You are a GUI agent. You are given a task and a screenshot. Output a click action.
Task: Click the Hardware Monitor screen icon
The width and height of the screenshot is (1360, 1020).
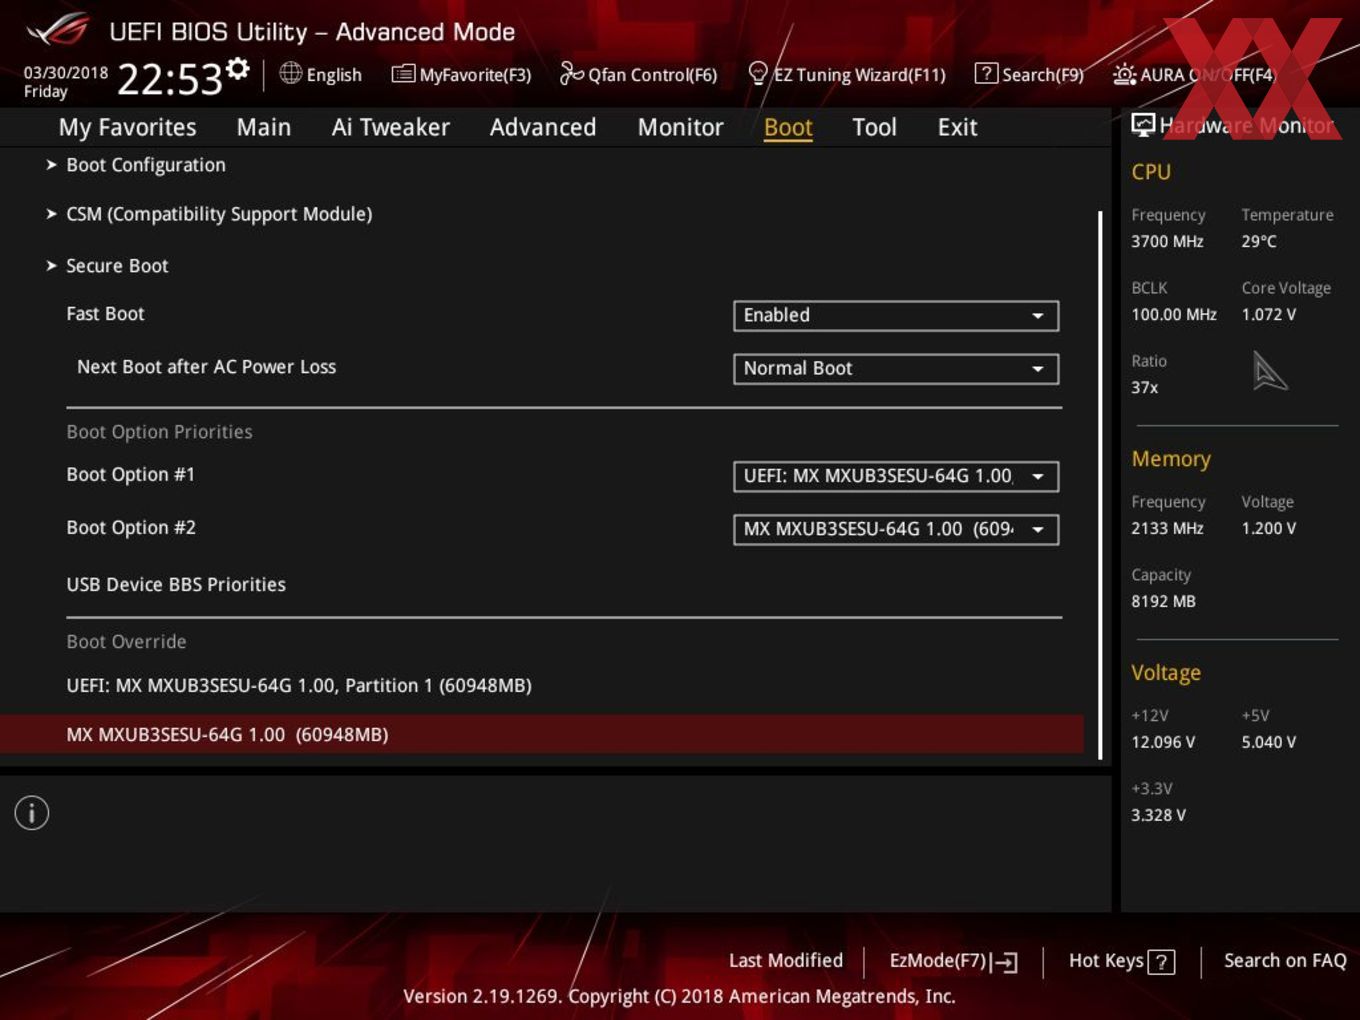[1143, 125]
